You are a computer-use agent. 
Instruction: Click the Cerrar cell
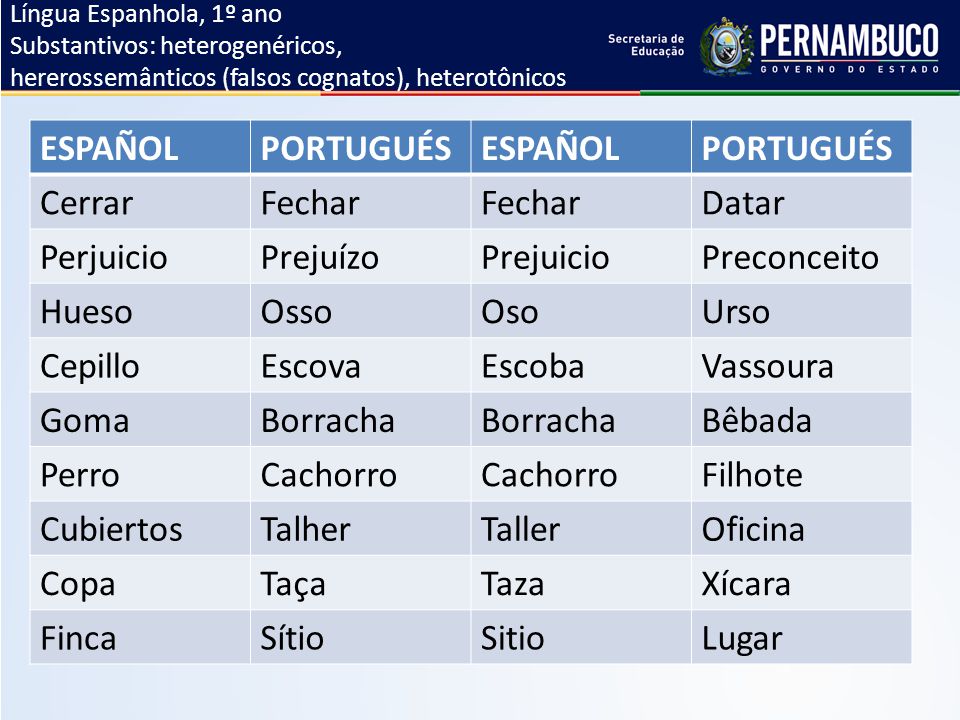coord(140,203)
